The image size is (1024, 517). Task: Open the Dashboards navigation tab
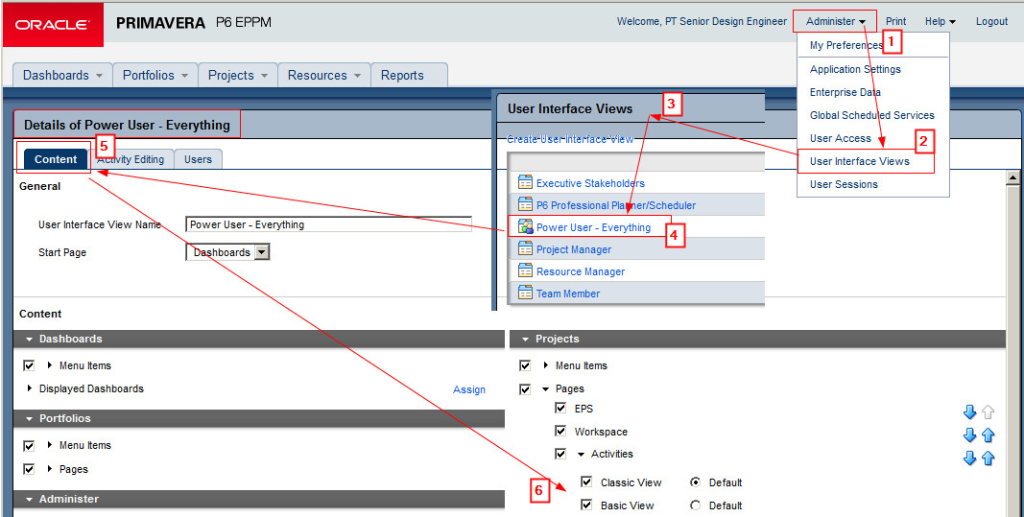pyautogui.click(x=63, y=75)
